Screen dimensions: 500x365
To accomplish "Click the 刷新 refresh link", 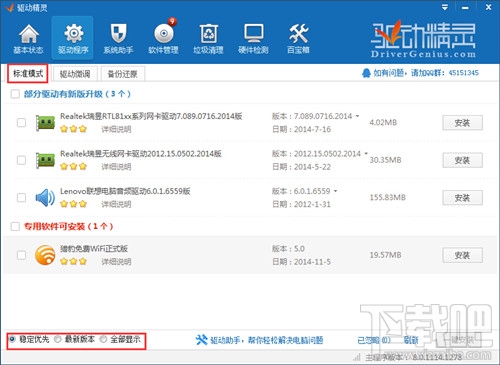I will (x=411, y=340).
